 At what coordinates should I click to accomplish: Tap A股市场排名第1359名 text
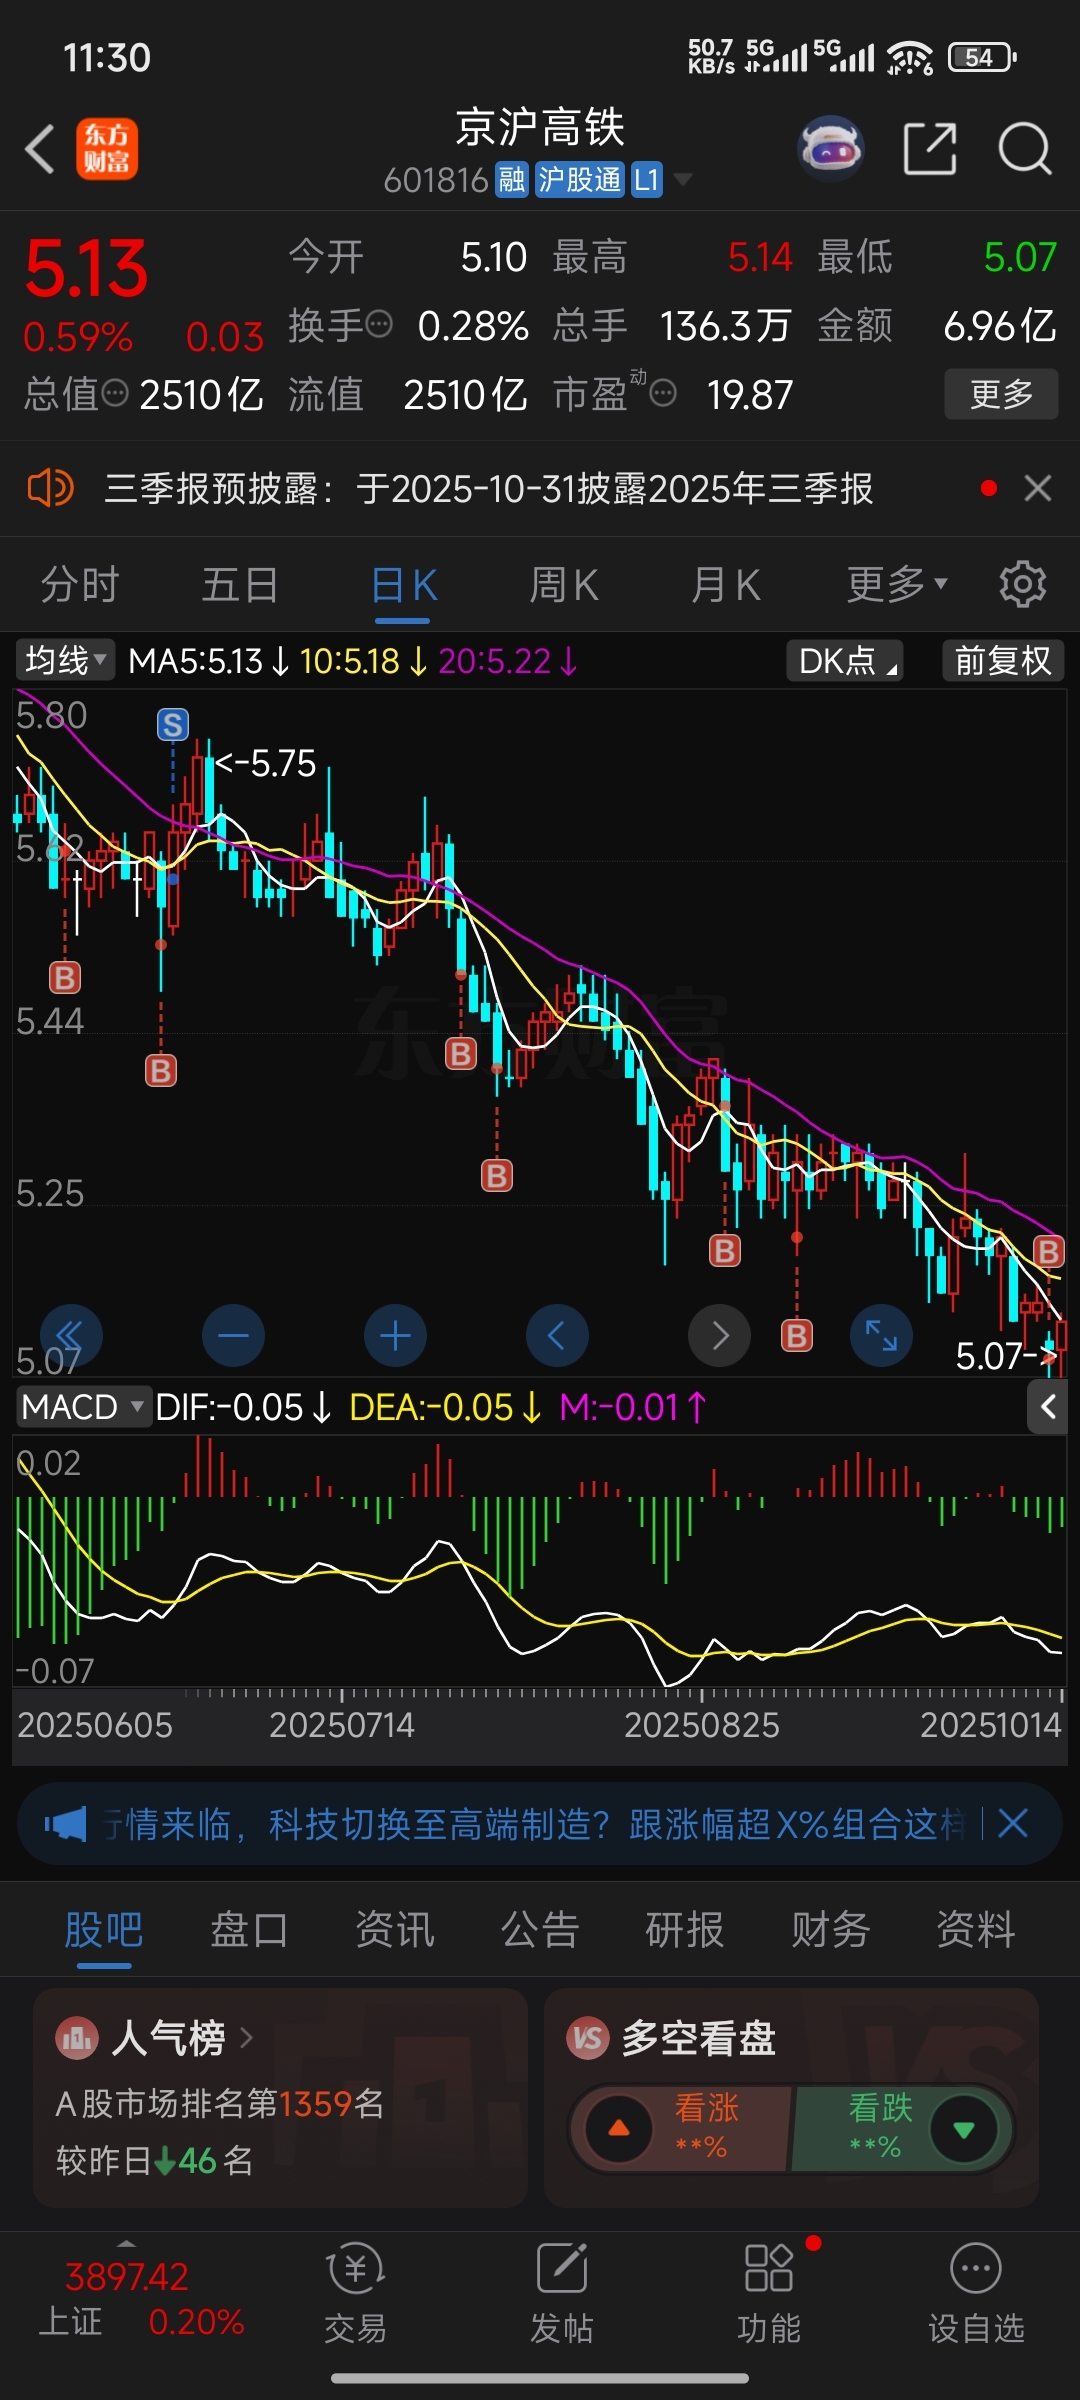[x=220, y=2104]
